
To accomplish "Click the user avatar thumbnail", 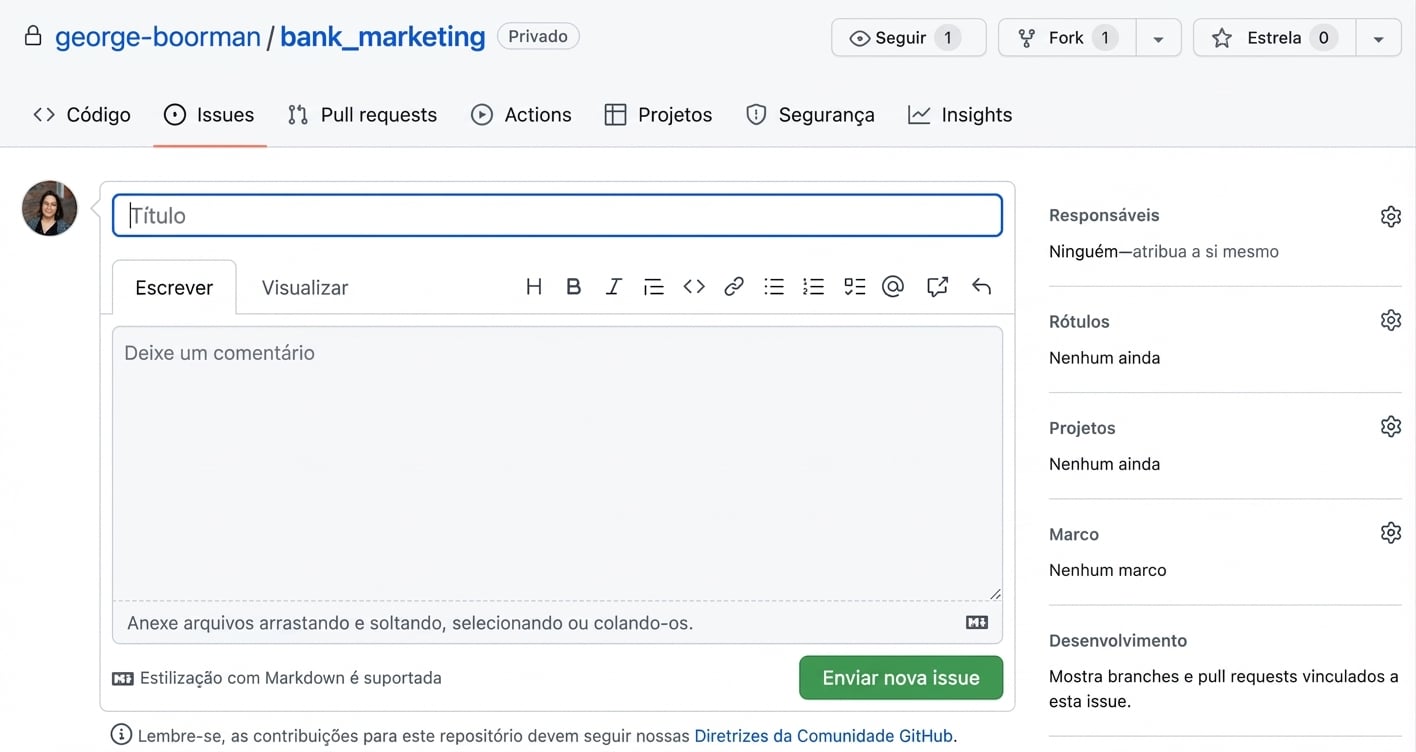I will (50, 208).
